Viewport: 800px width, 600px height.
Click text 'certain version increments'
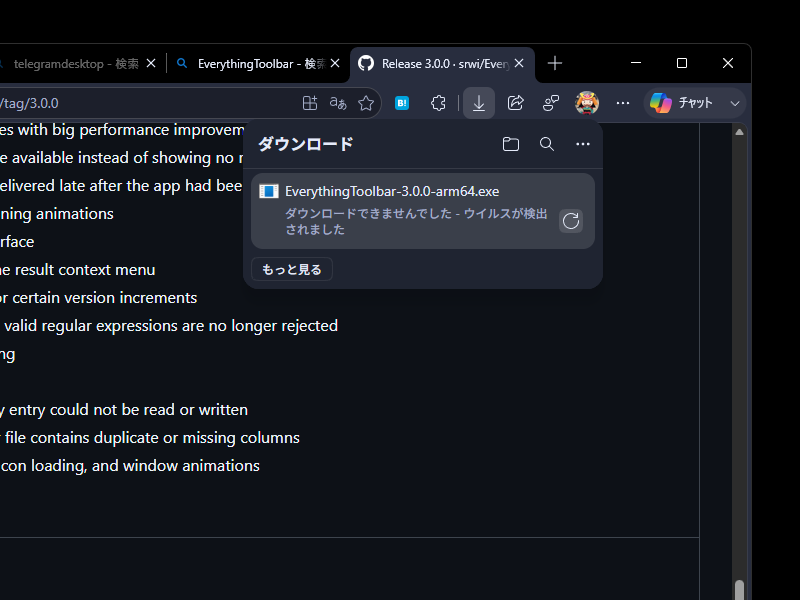click(x=105, y=297)
